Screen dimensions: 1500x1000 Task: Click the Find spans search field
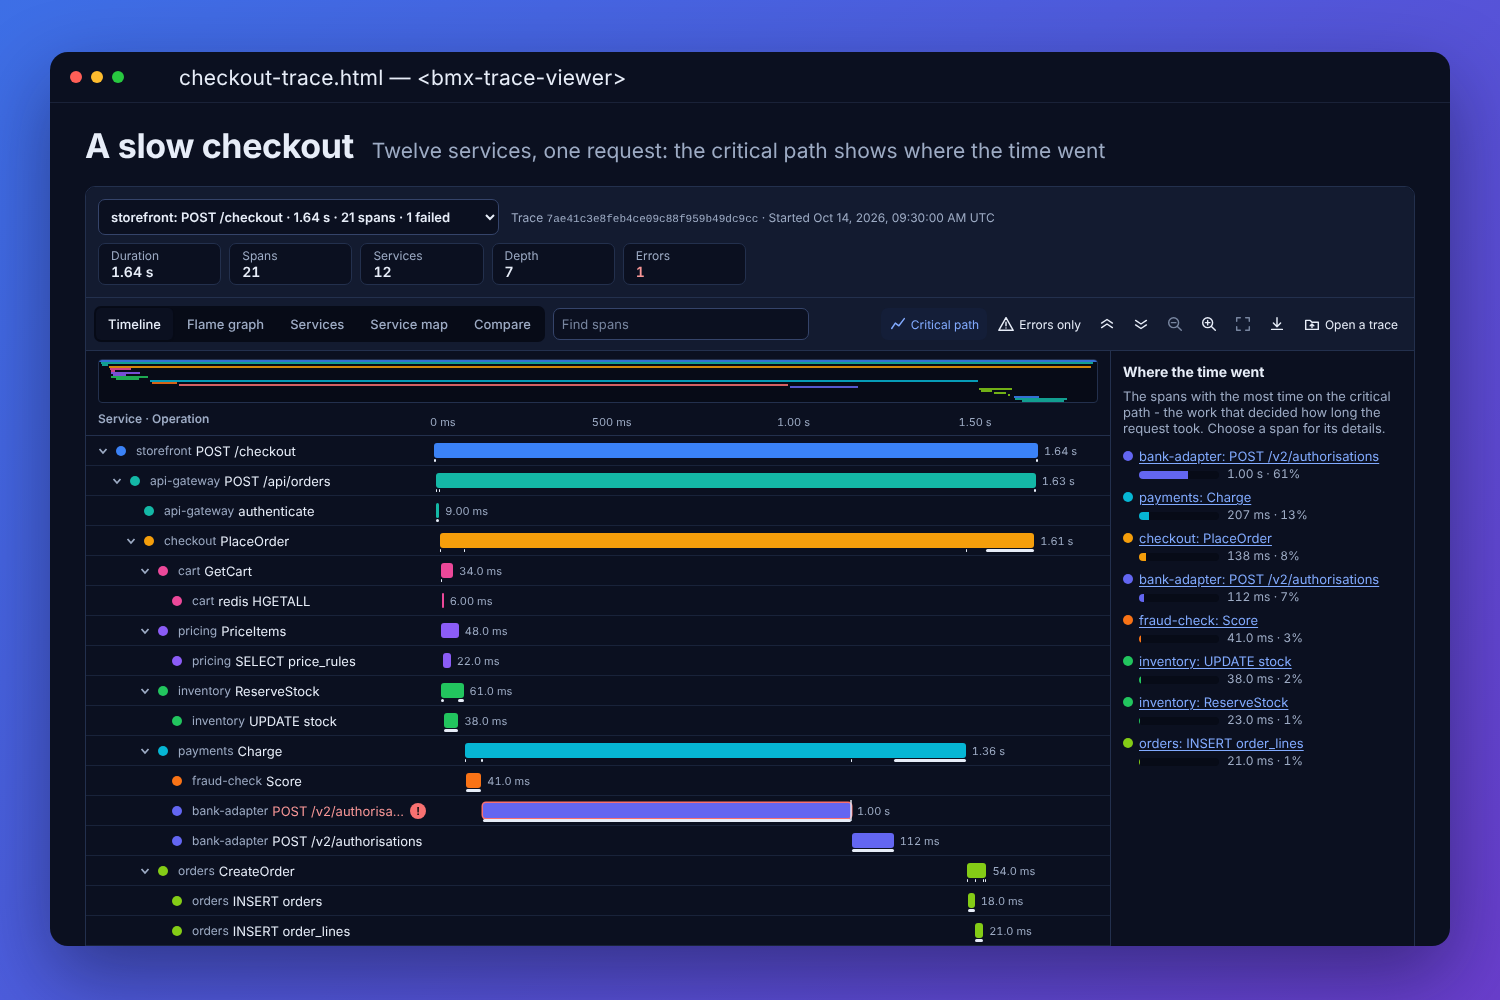[x=680, y=324]
